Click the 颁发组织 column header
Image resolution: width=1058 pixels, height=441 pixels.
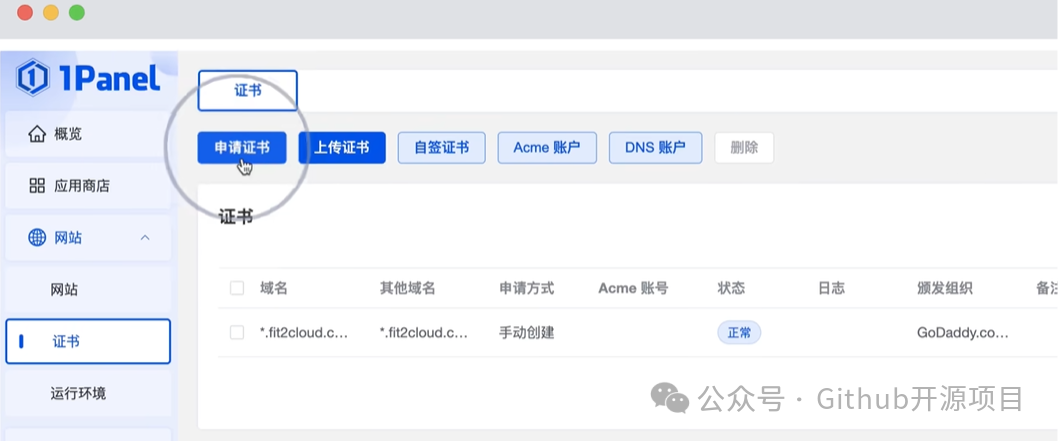coord(945,289)
